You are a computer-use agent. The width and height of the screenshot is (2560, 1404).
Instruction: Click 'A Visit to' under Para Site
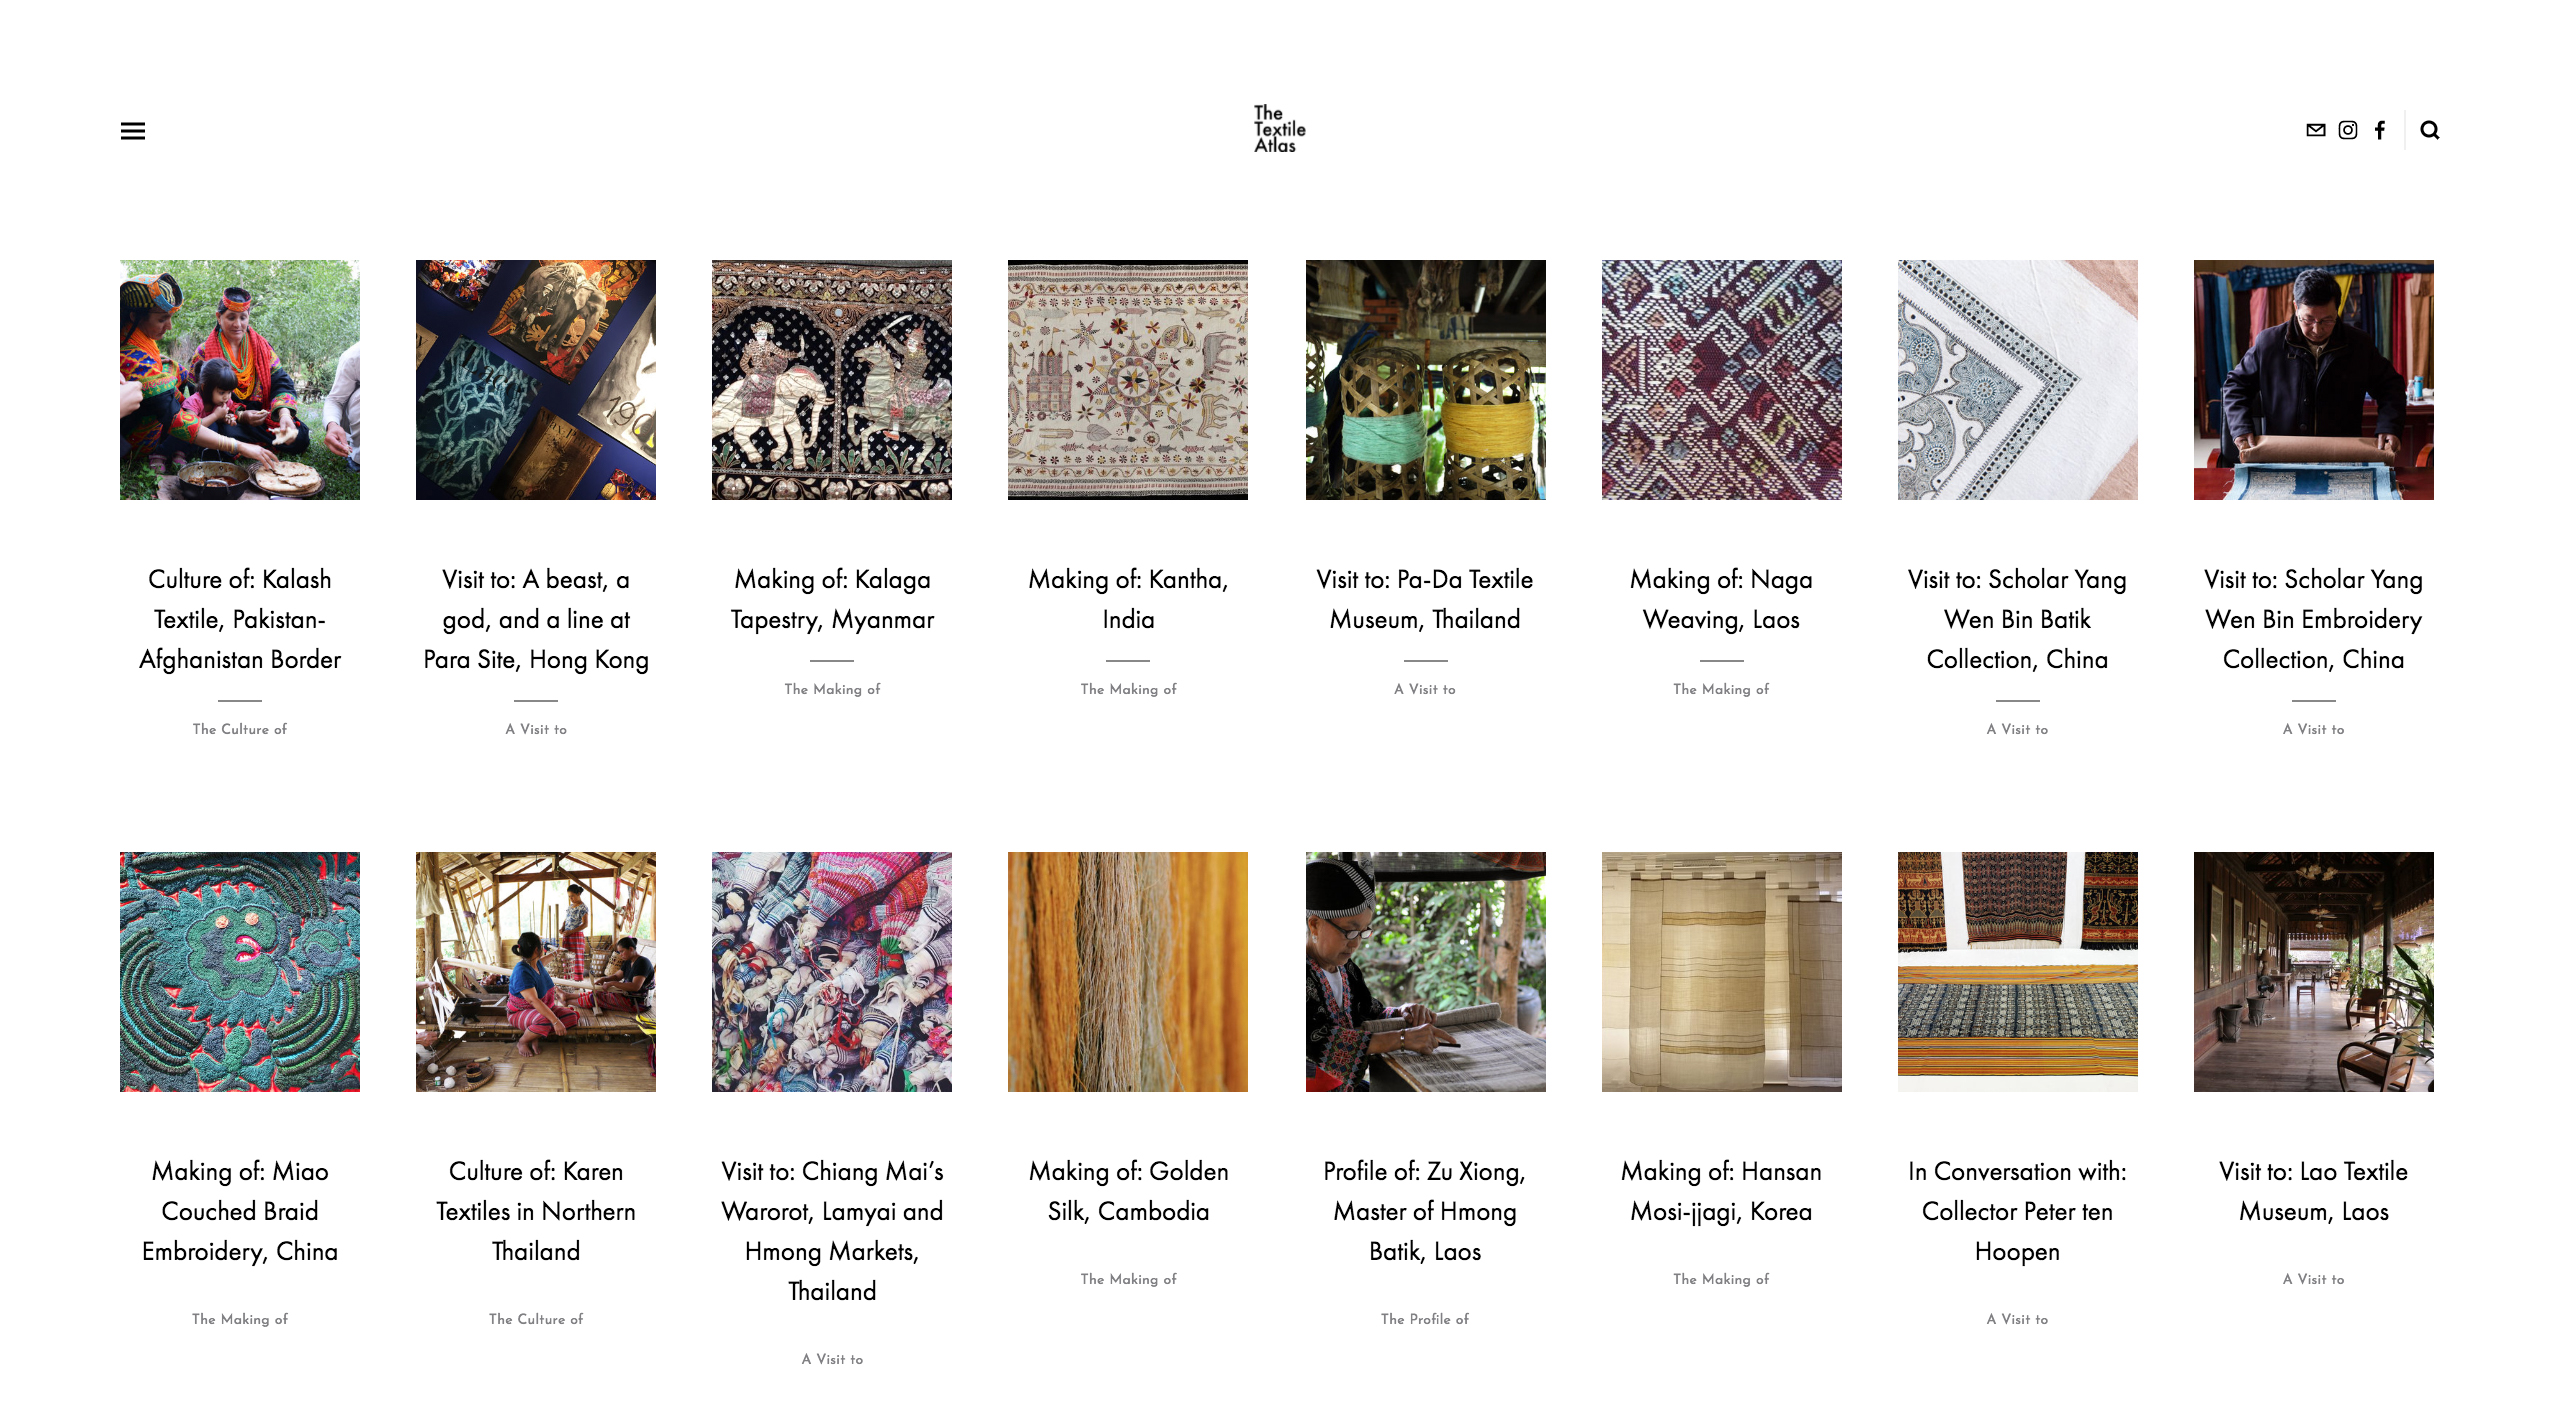coord(536,729)
